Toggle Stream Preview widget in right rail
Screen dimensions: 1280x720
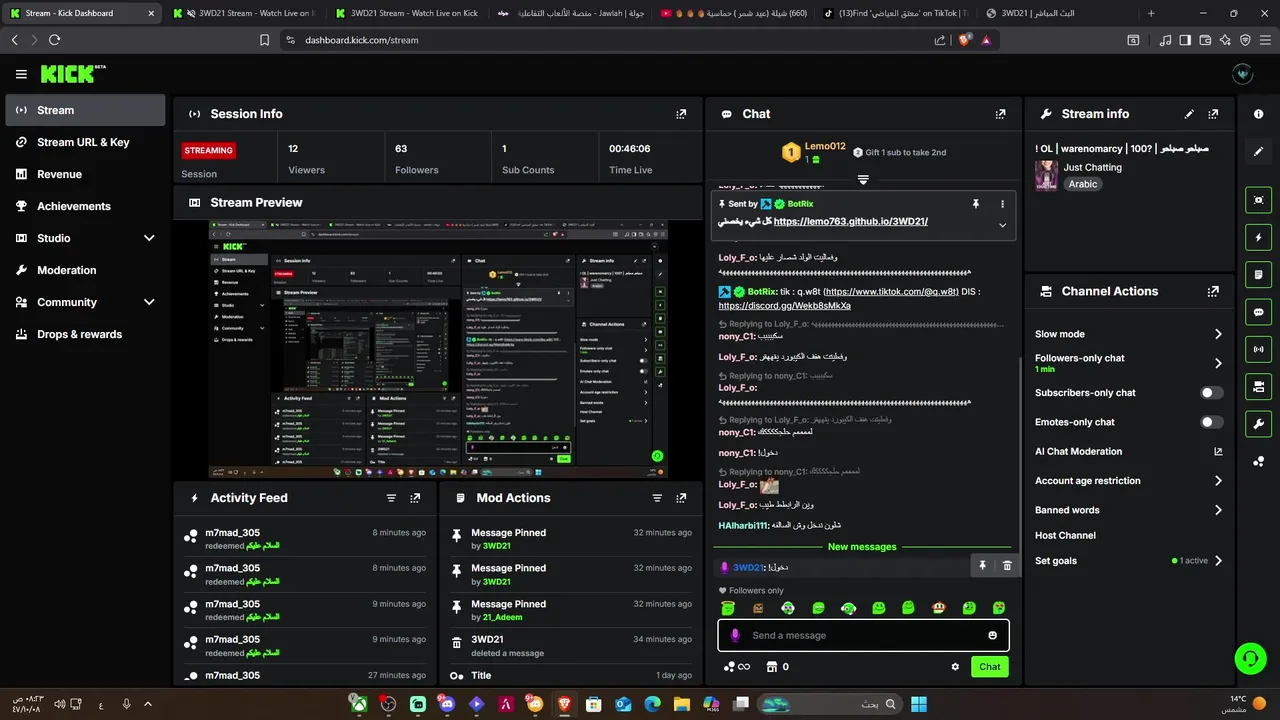1258,200
